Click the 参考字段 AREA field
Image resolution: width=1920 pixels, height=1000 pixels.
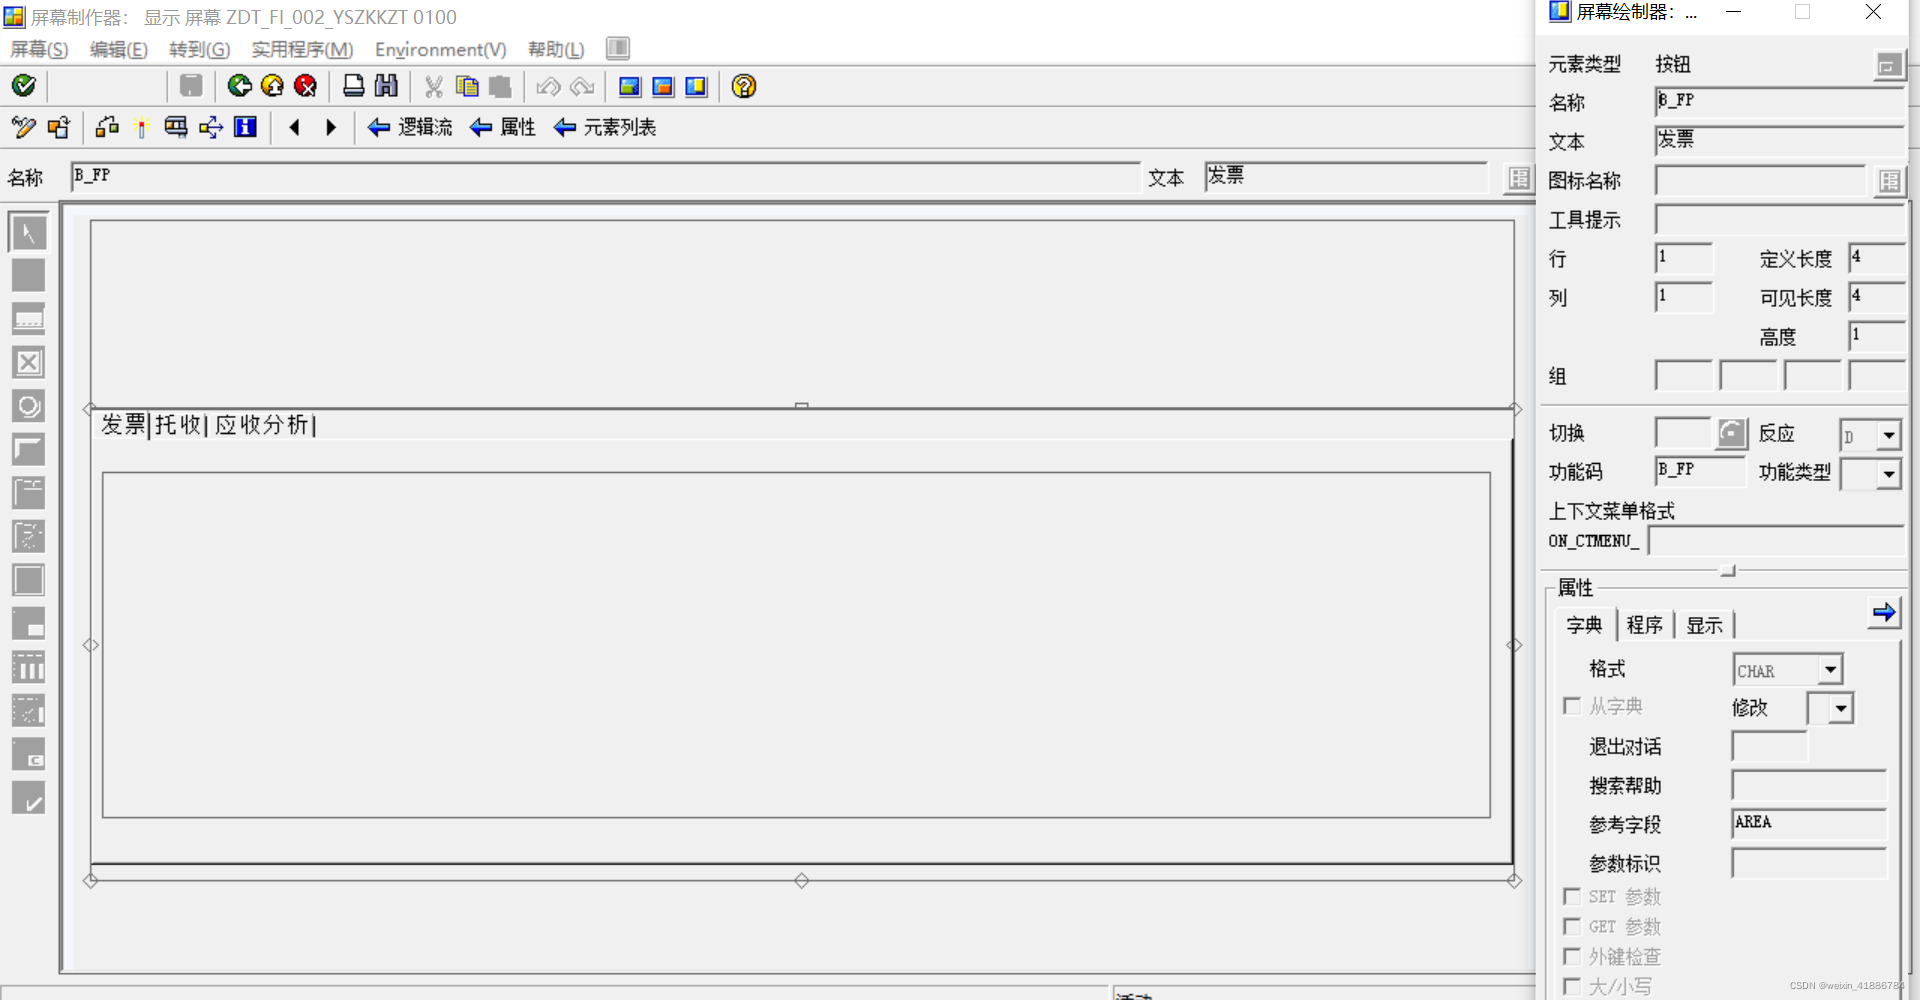[1809, 824]
